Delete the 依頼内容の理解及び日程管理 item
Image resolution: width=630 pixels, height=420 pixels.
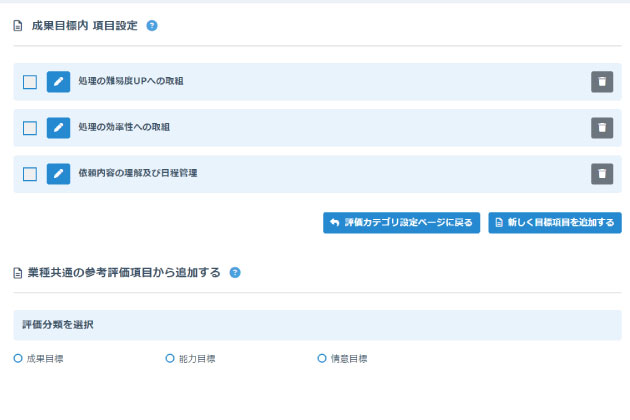coord(601,174)
